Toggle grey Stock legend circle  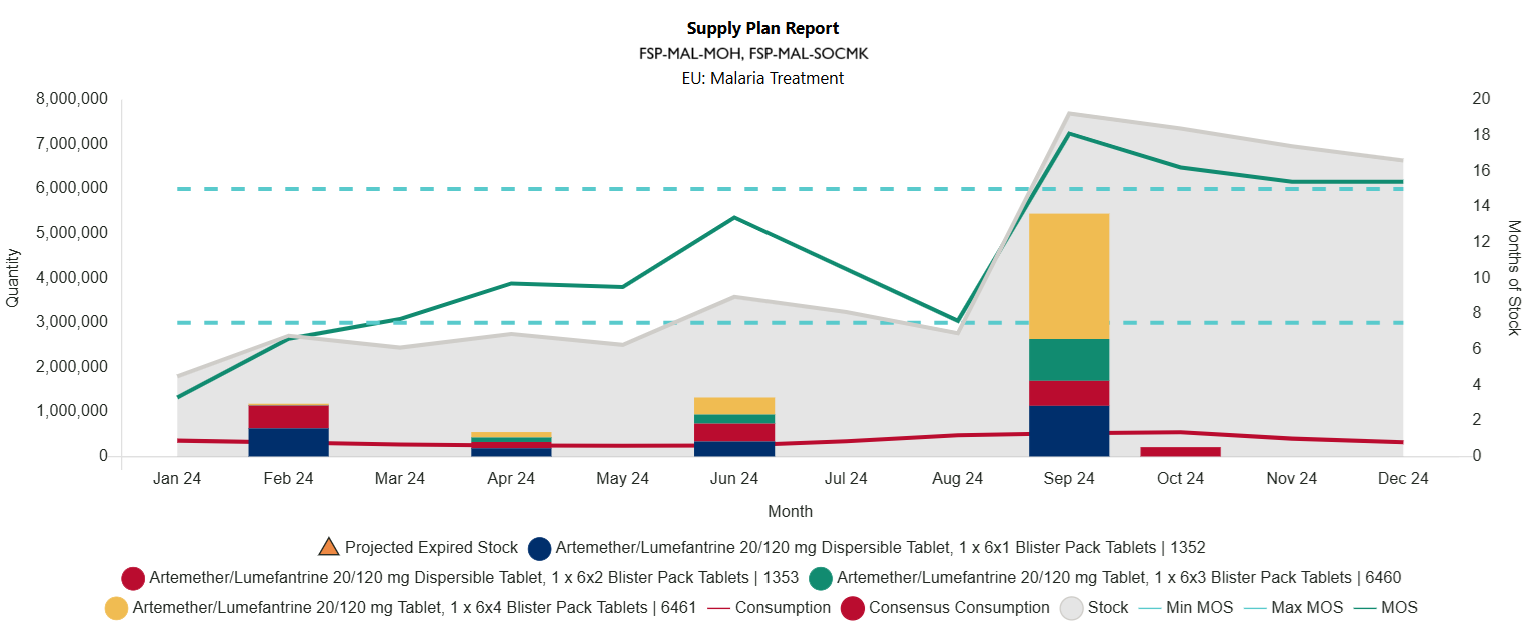pos(1072,608)
